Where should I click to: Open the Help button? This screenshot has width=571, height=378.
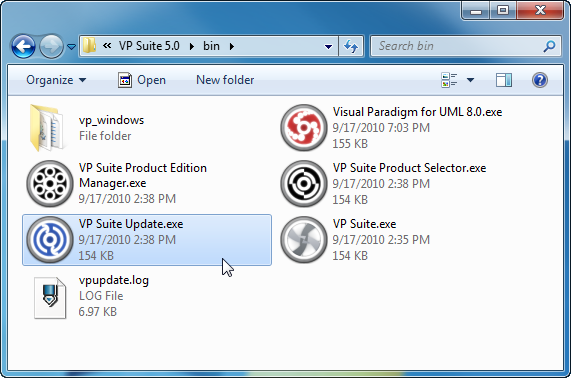tap(540, 80)
